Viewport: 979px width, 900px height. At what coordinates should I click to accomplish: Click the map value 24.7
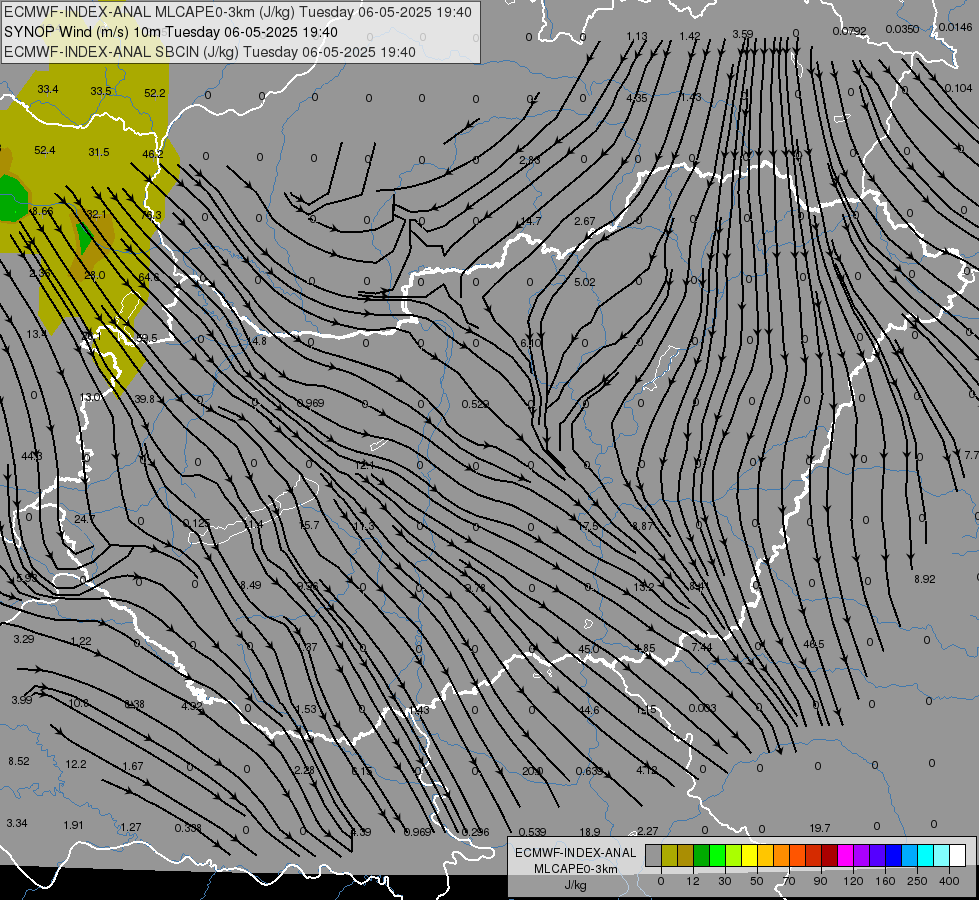click(x=84, y=519)
